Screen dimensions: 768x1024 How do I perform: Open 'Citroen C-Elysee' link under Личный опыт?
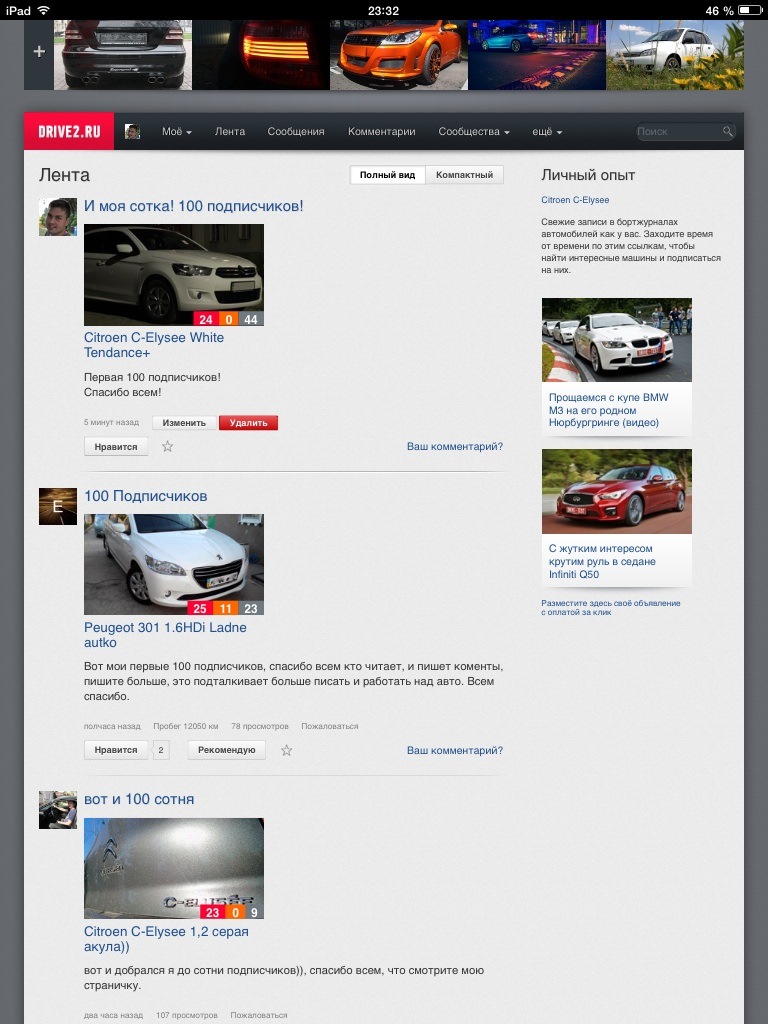point(575,200)
